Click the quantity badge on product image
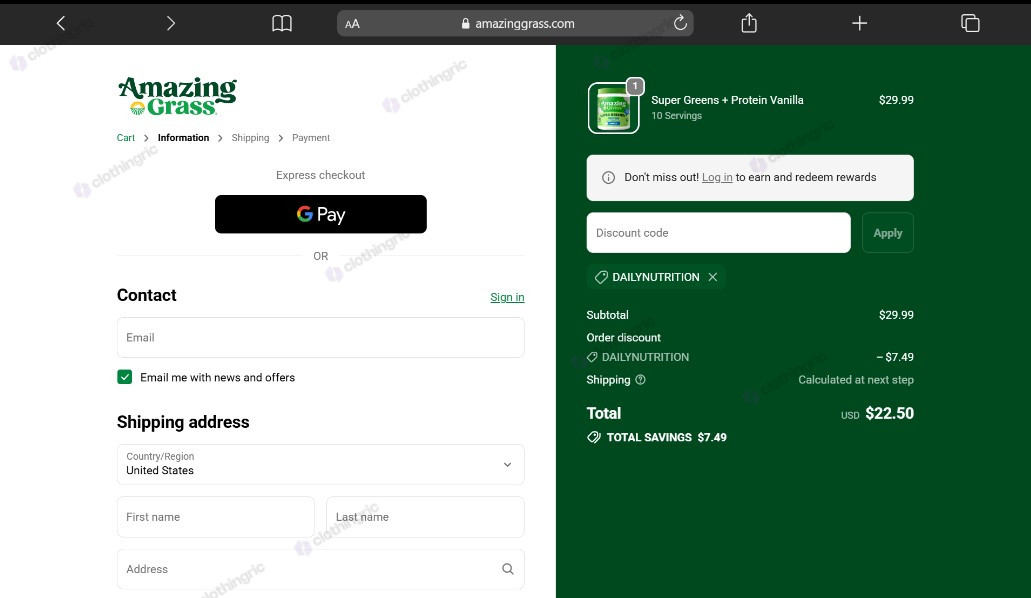1031x598 pixels. point(635,86)
